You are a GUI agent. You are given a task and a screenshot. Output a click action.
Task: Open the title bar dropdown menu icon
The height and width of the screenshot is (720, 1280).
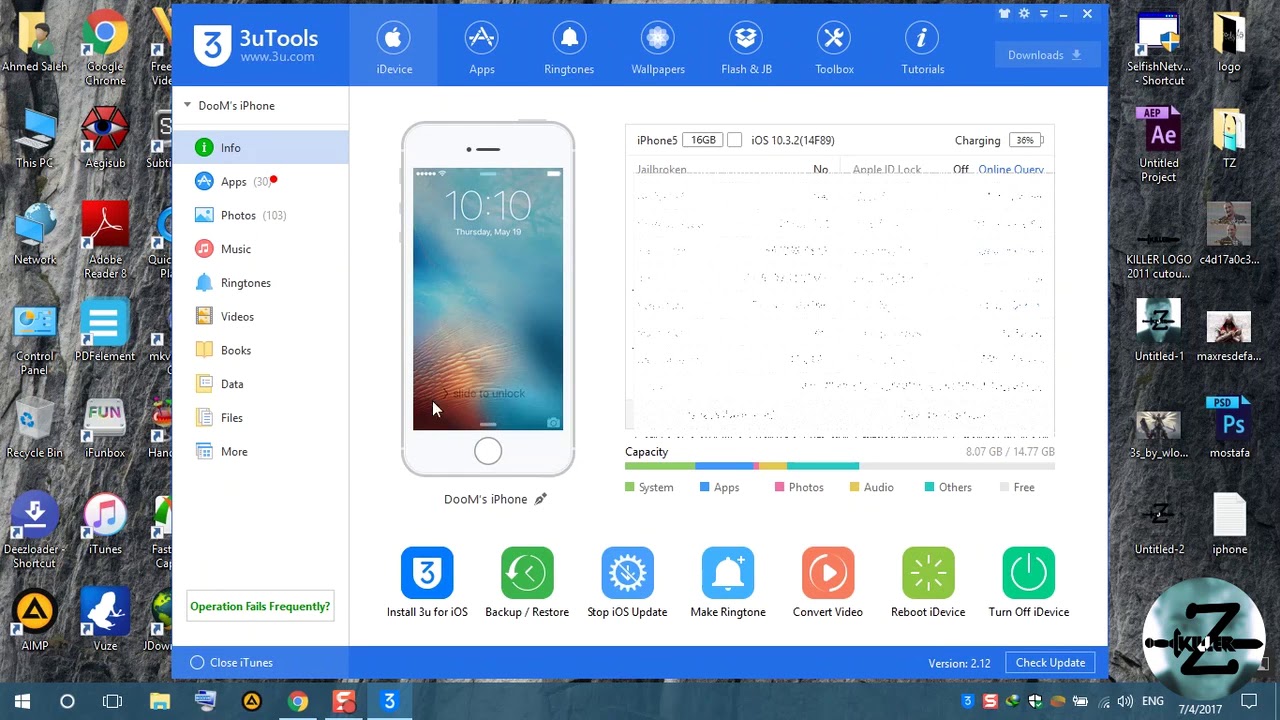[x=1043, y=14]
